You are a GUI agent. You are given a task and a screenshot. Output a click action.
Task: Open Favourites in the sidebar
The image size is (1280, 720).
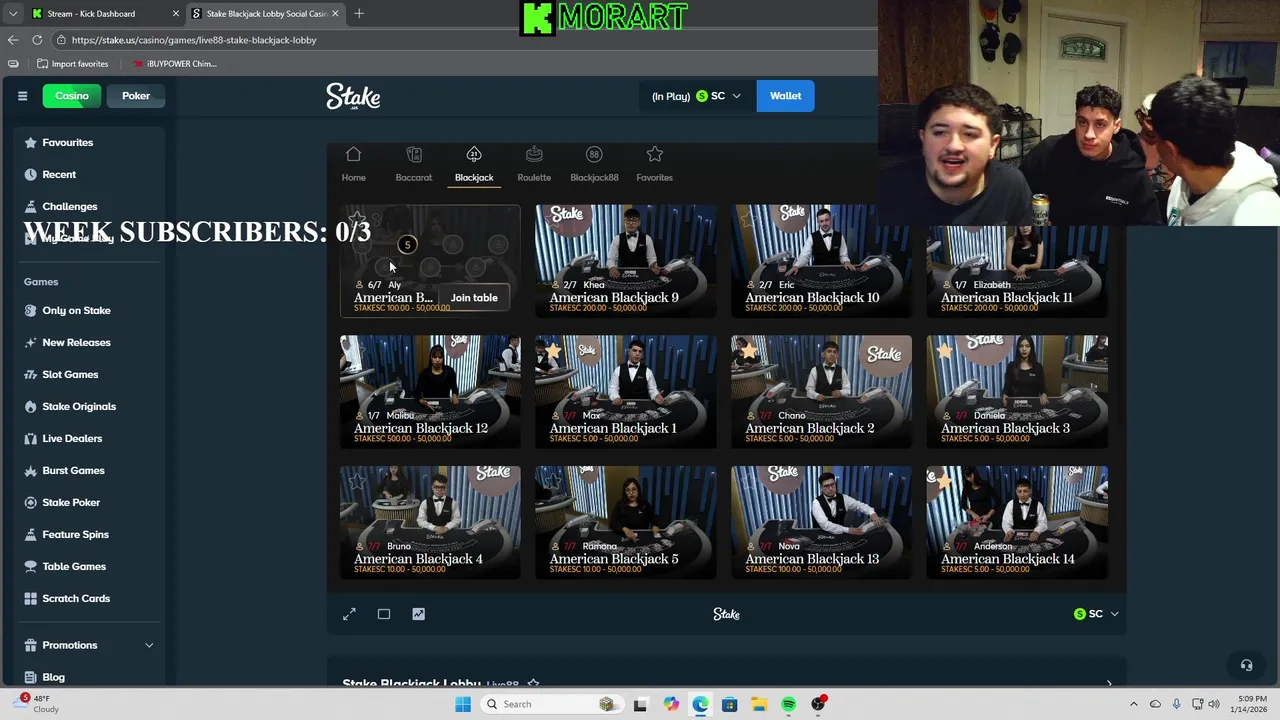point(67,143)
